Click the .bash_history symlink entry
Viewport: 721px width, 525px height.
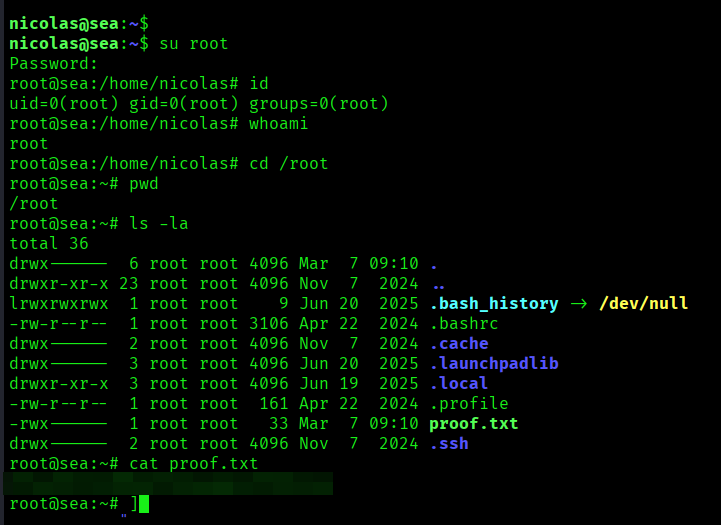pyautogui.click(x=493, y=303)
